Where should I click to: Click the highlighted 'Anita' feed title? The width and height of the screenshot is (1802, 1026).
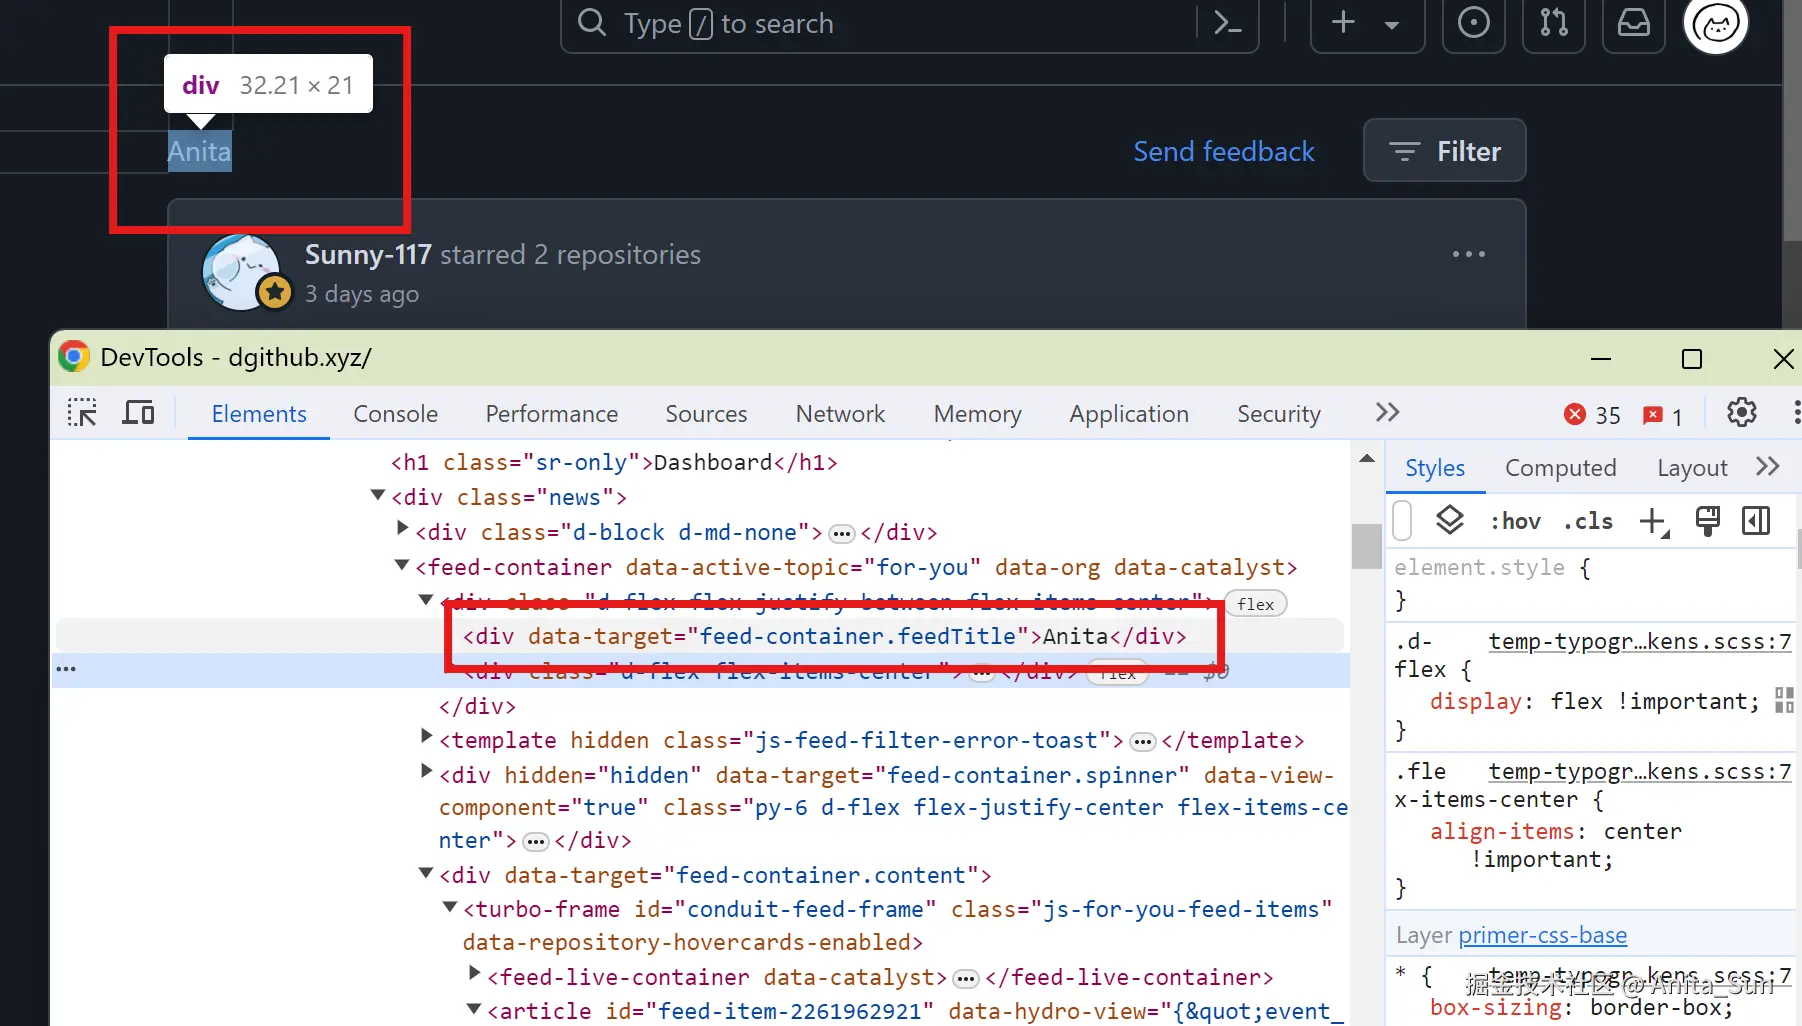[199, 151]
